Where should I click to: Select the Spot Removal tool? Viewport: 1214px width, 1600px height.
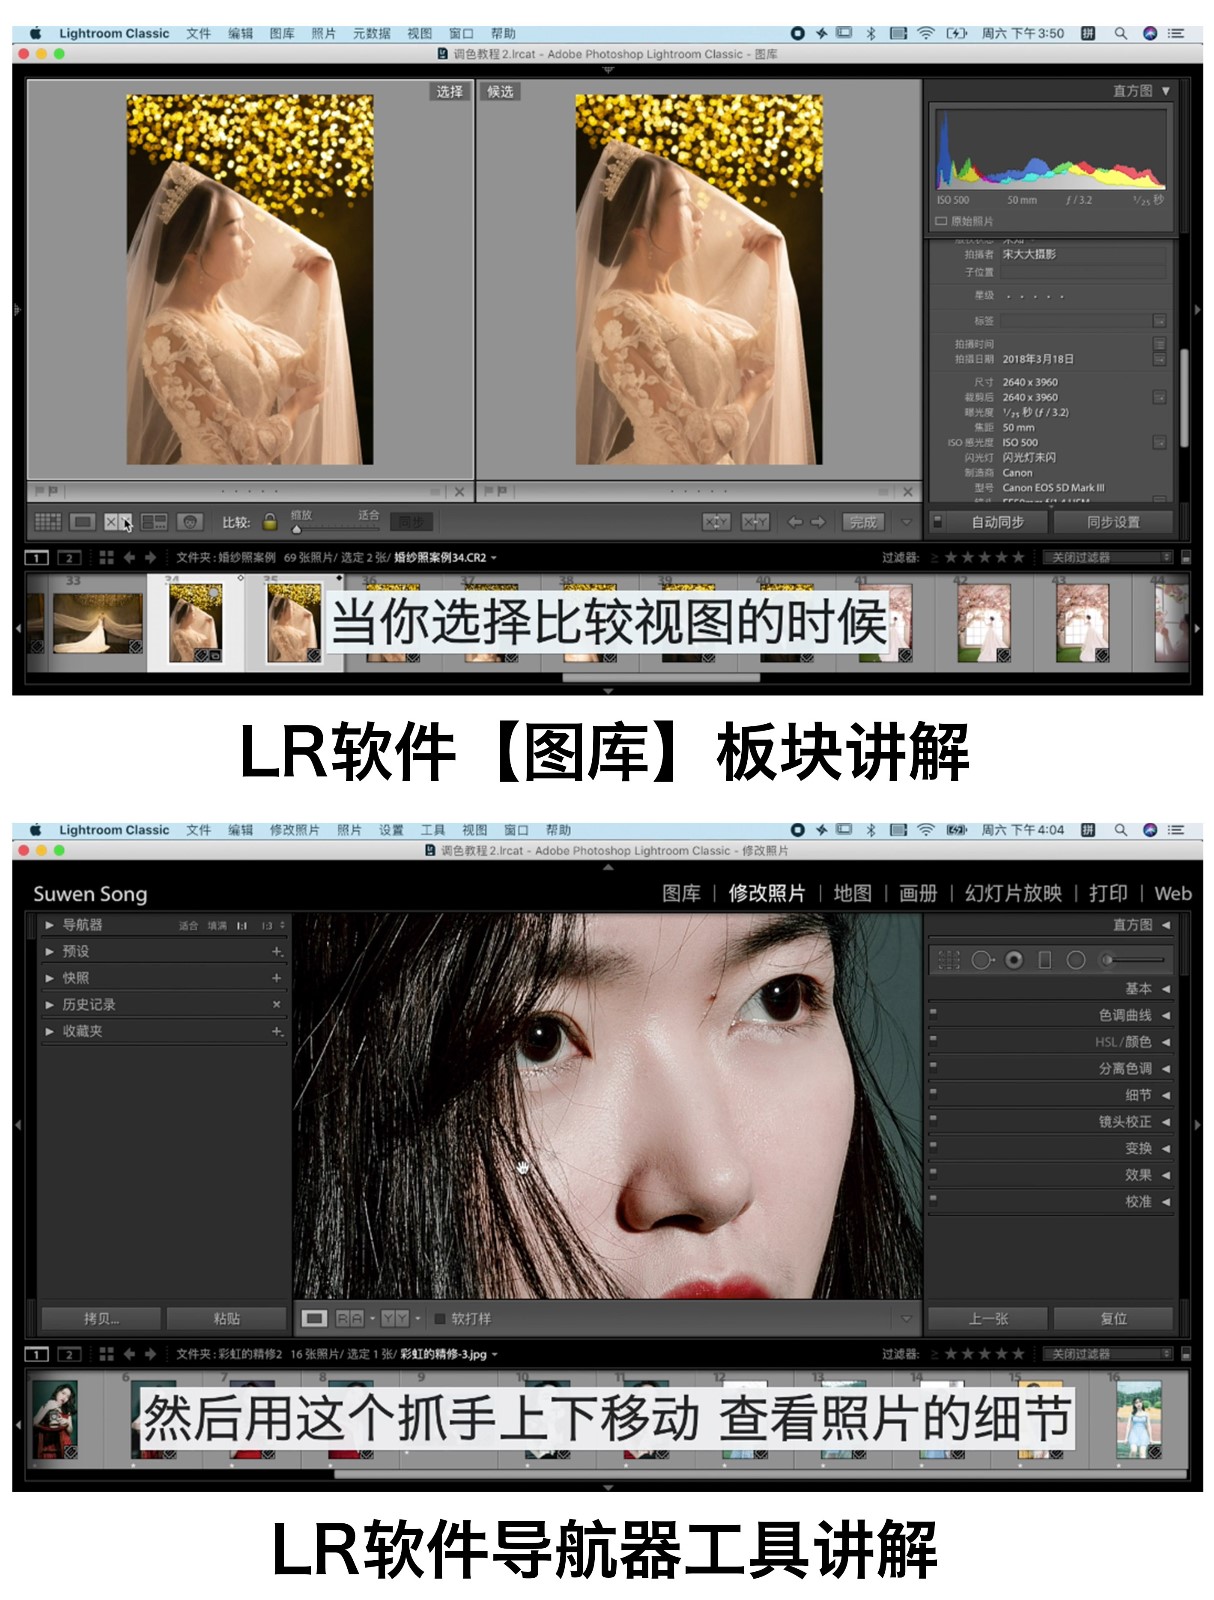pos(981,960)
